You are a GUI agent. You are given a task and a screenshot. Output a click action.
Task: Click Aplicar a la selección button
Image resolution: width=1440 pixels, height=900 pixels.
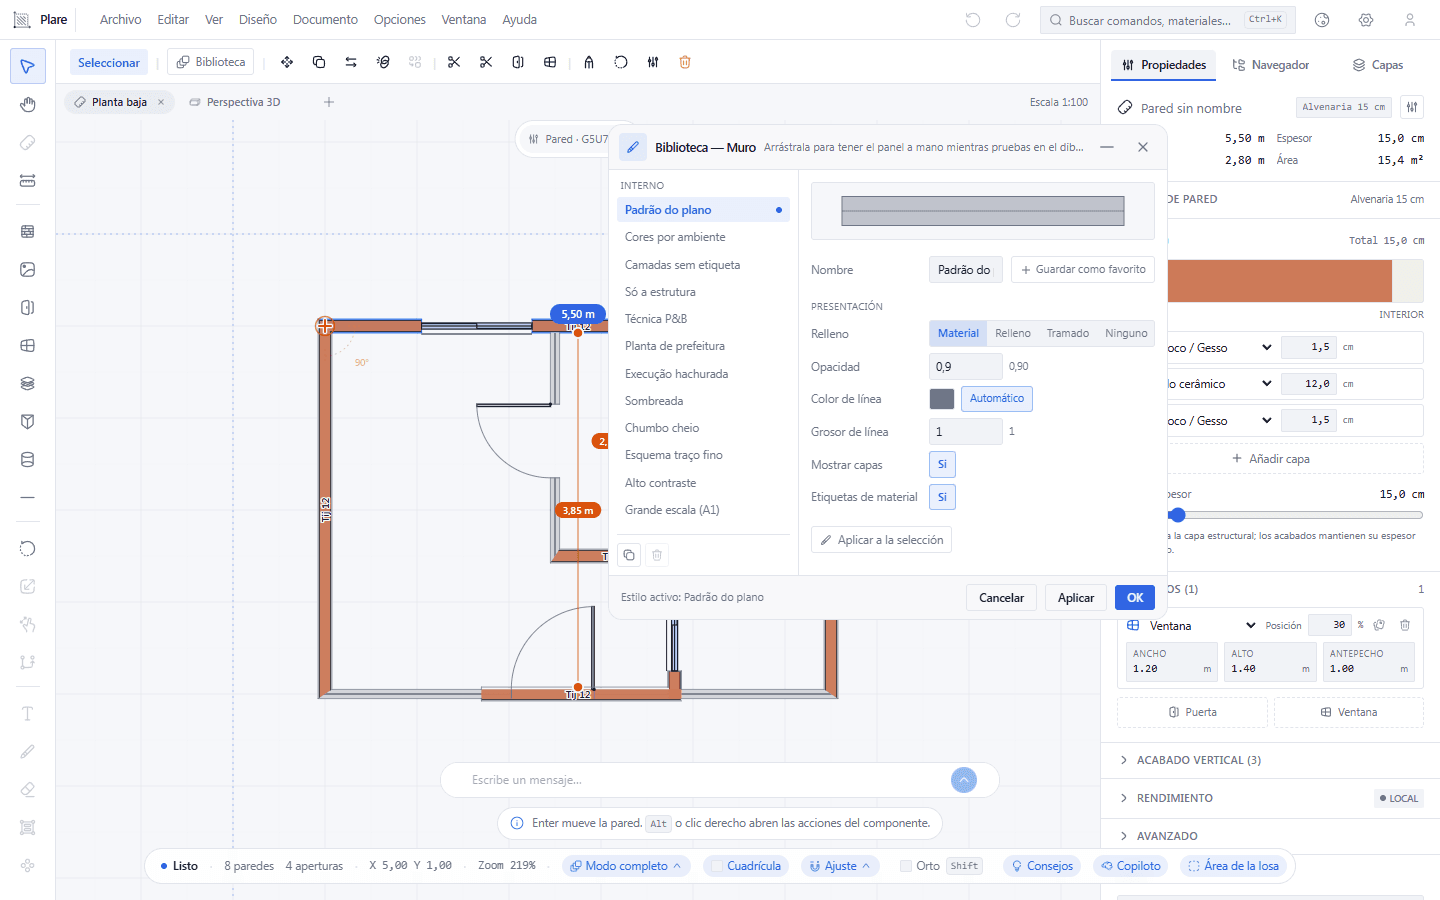[881, 540]
